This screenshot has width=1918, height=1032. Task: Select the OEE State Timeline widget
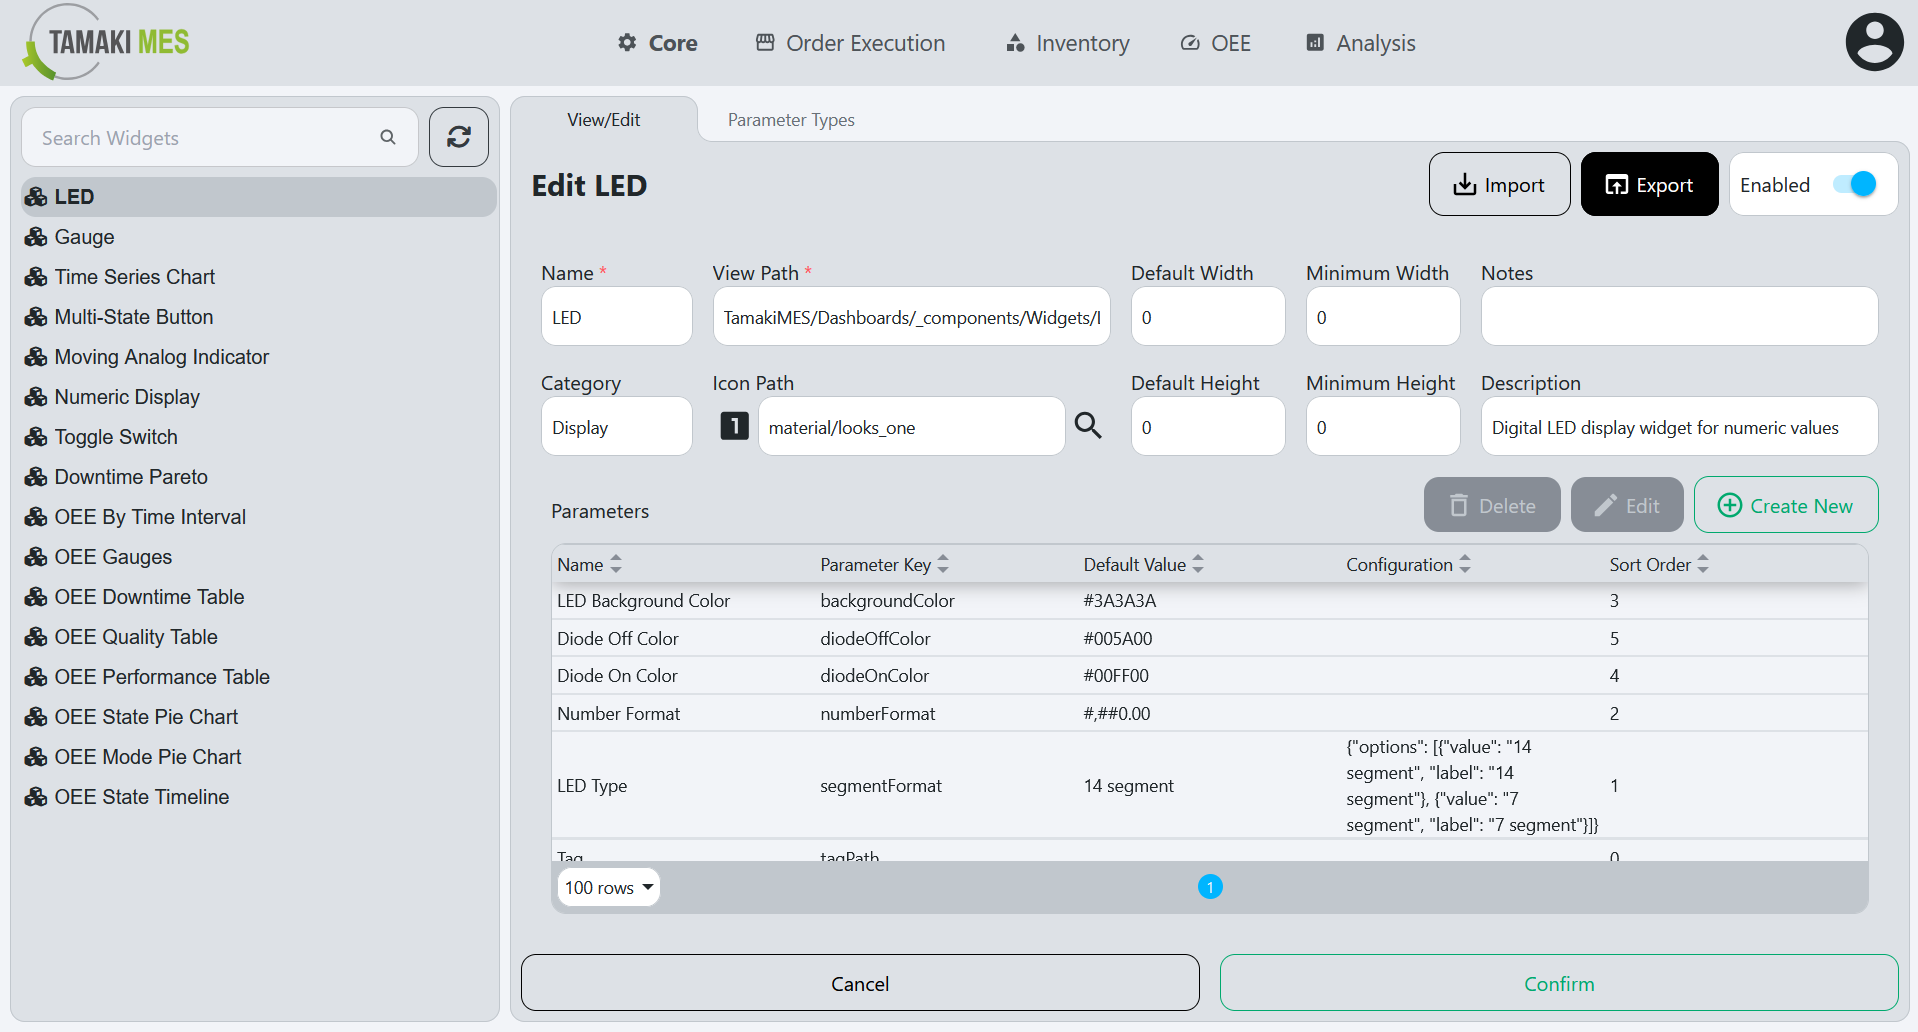click(141, 797)
